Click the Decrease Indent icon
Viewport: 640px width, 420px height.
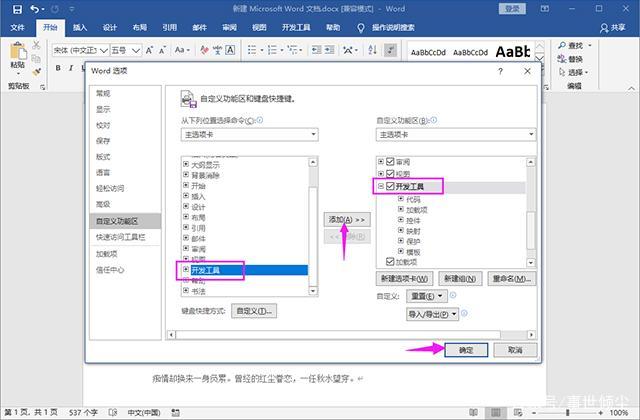tap(316, 50)
